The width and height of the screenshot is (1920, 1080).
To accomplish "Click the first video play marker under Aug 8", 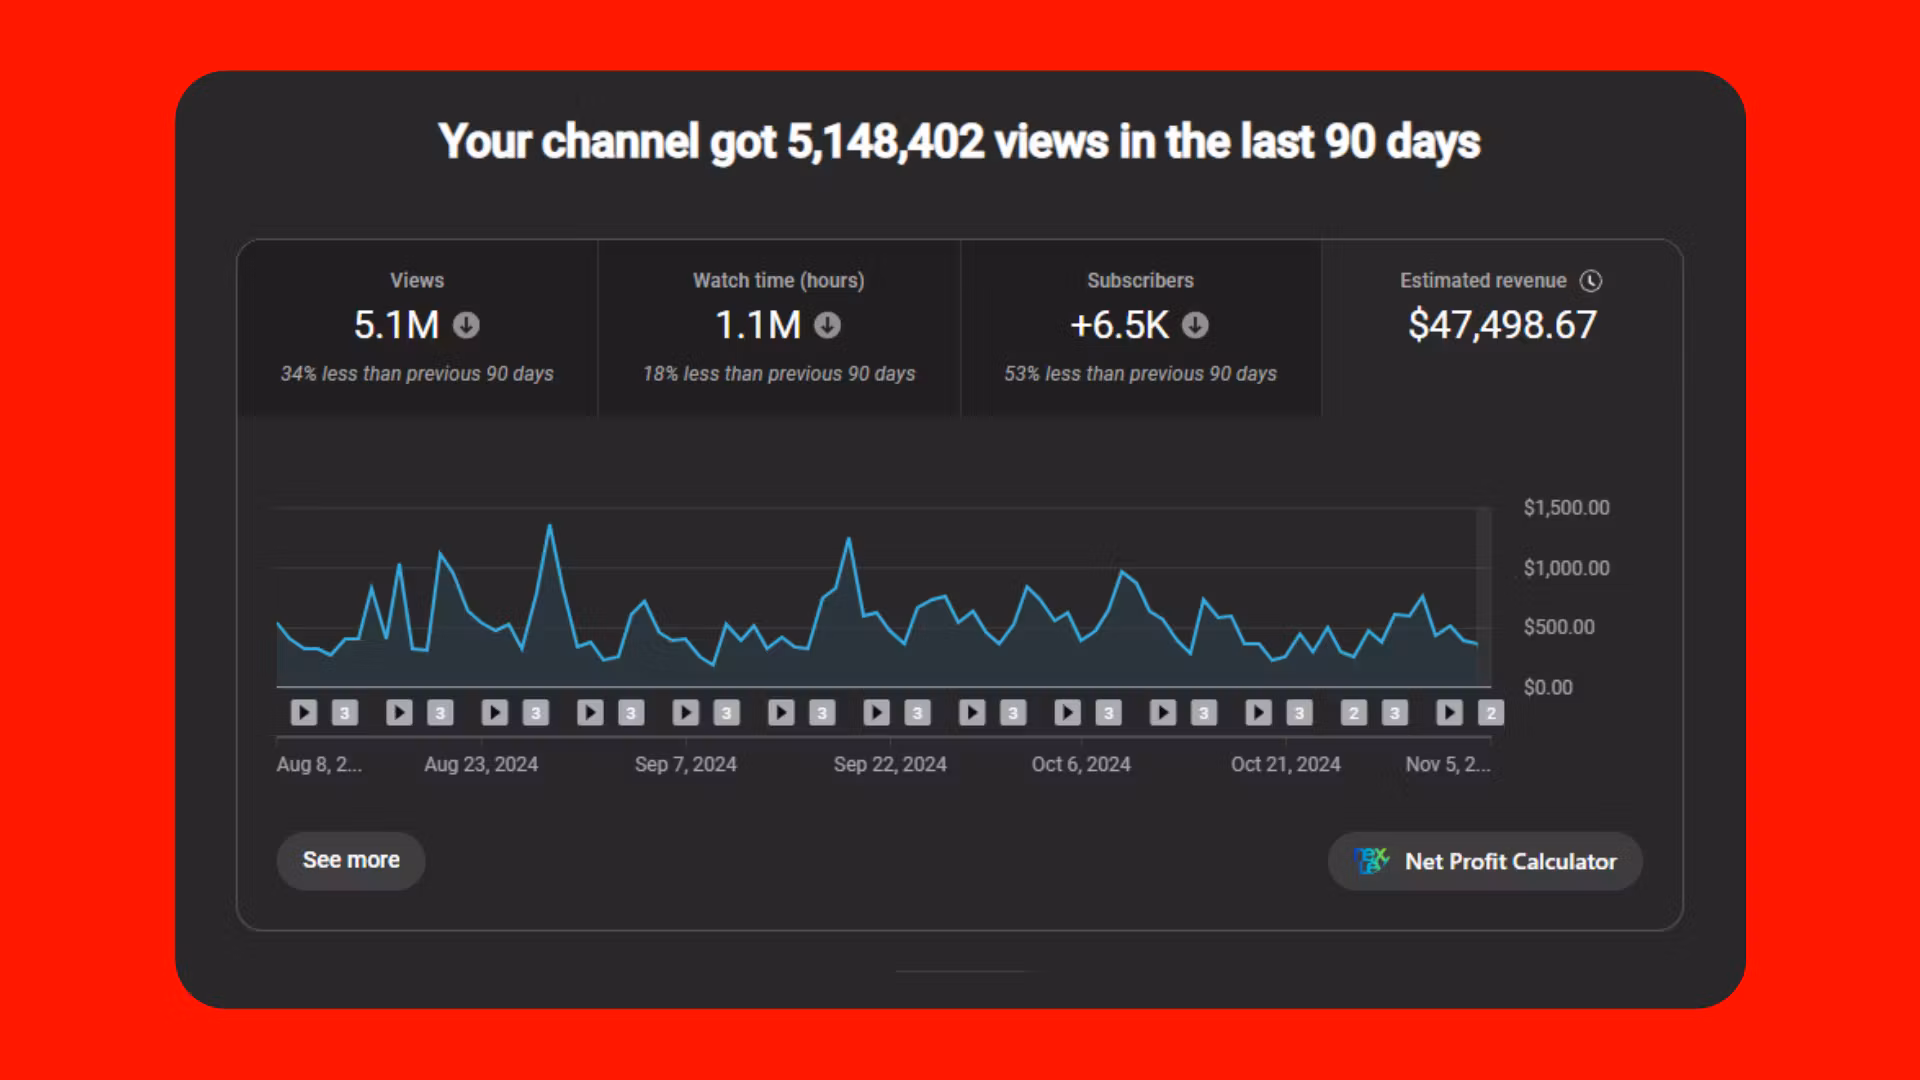I will coord(304,712).
